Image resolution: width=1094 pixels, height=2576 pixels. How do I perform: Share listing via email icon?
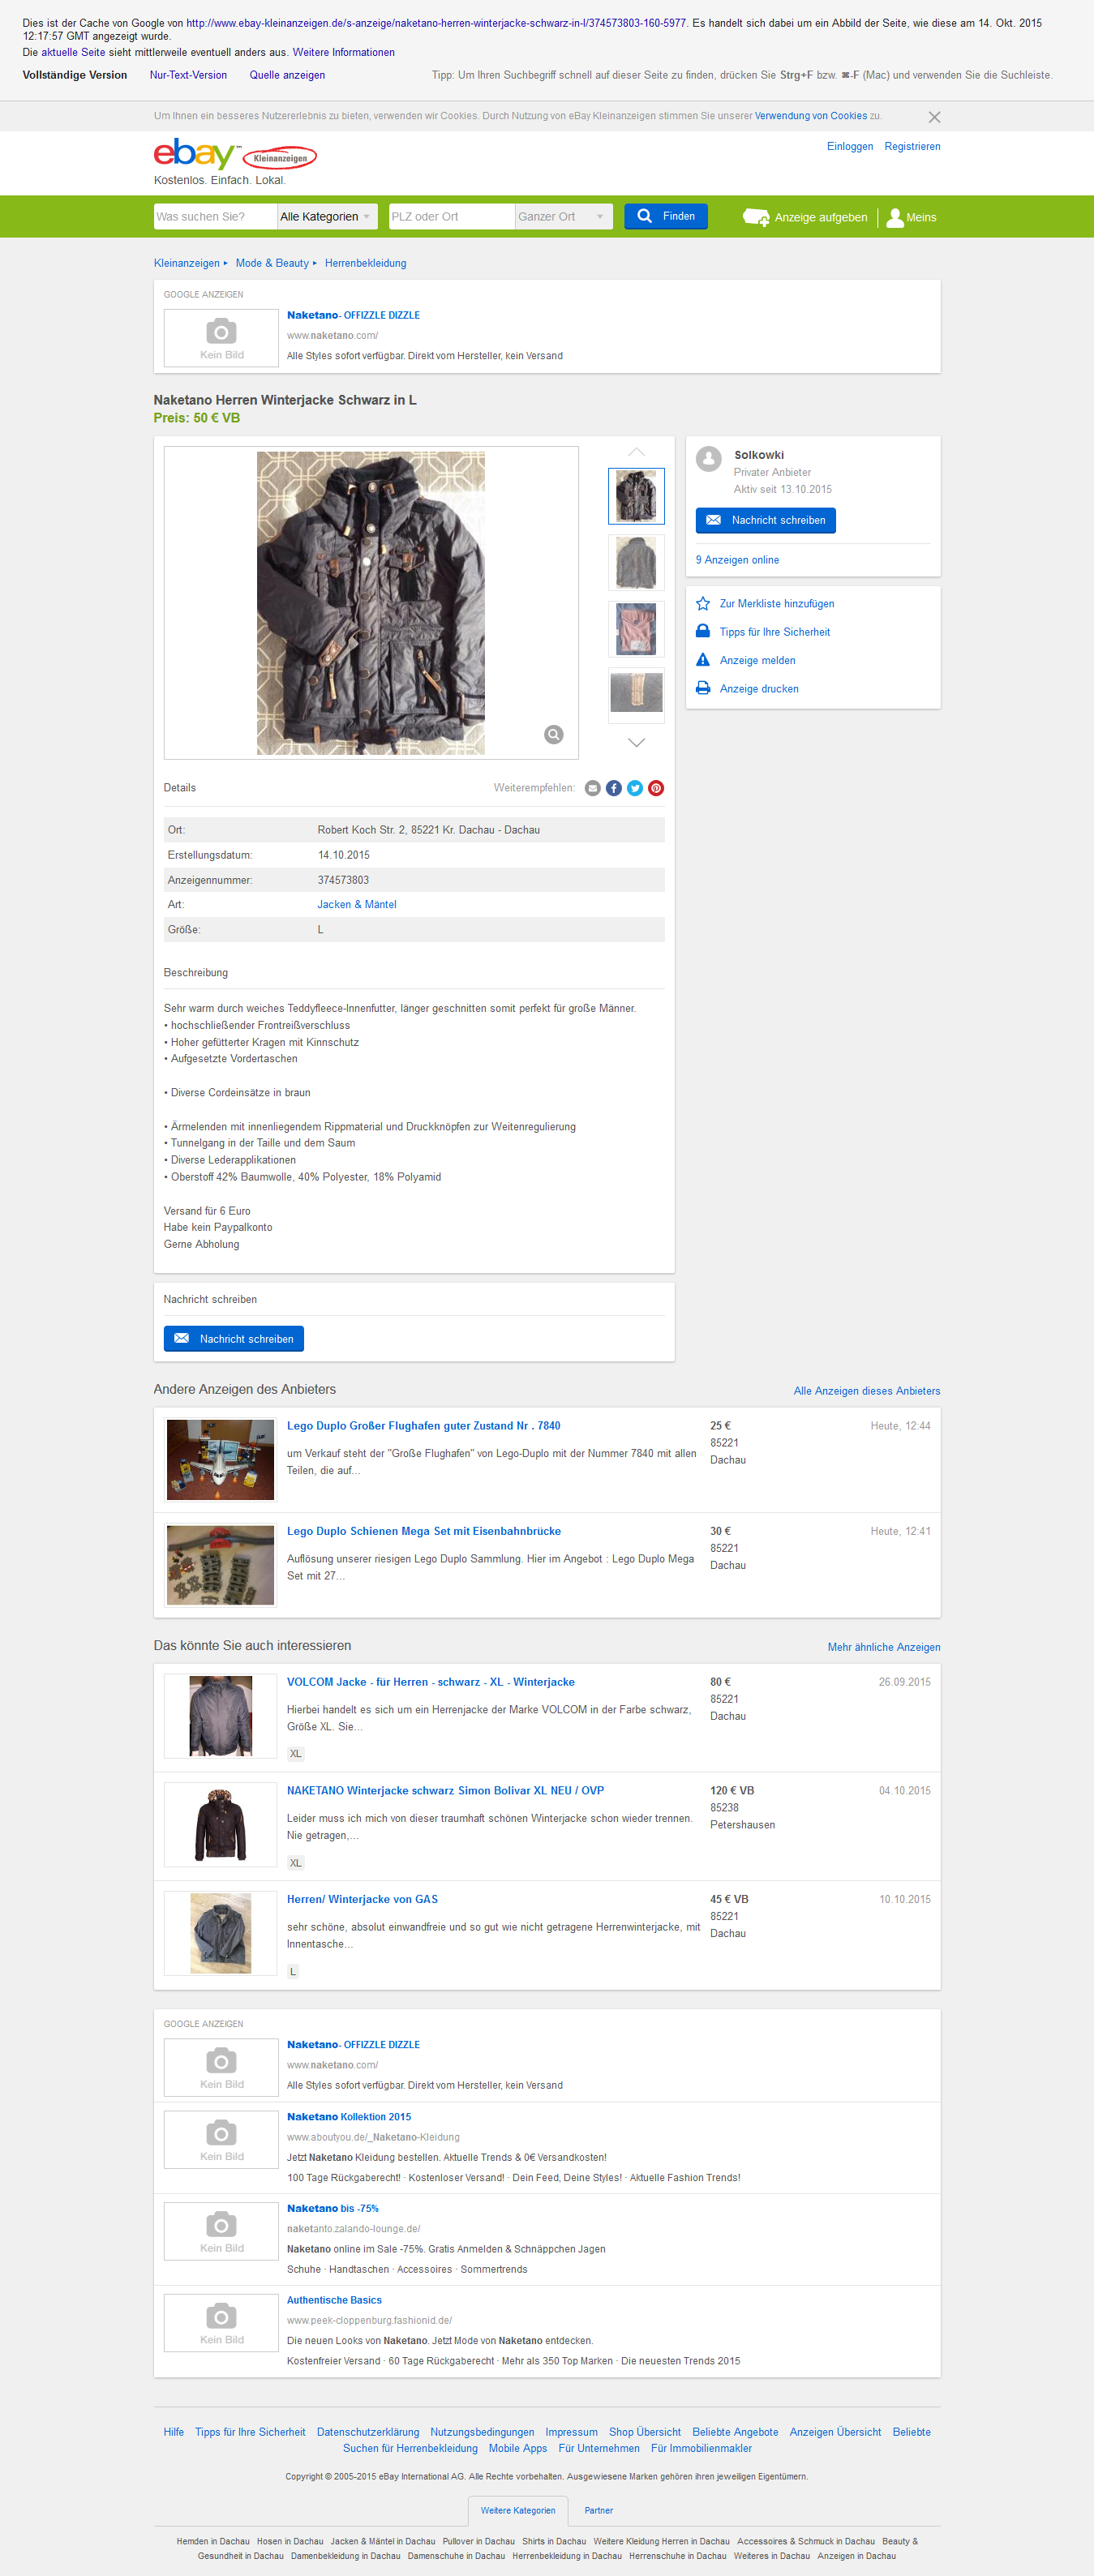click(593, 788)
